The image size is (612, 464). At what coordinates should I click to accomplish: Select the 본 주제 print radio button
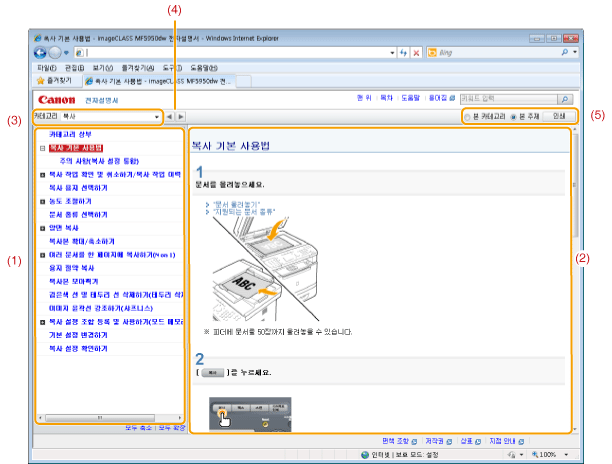pos(513,117)
